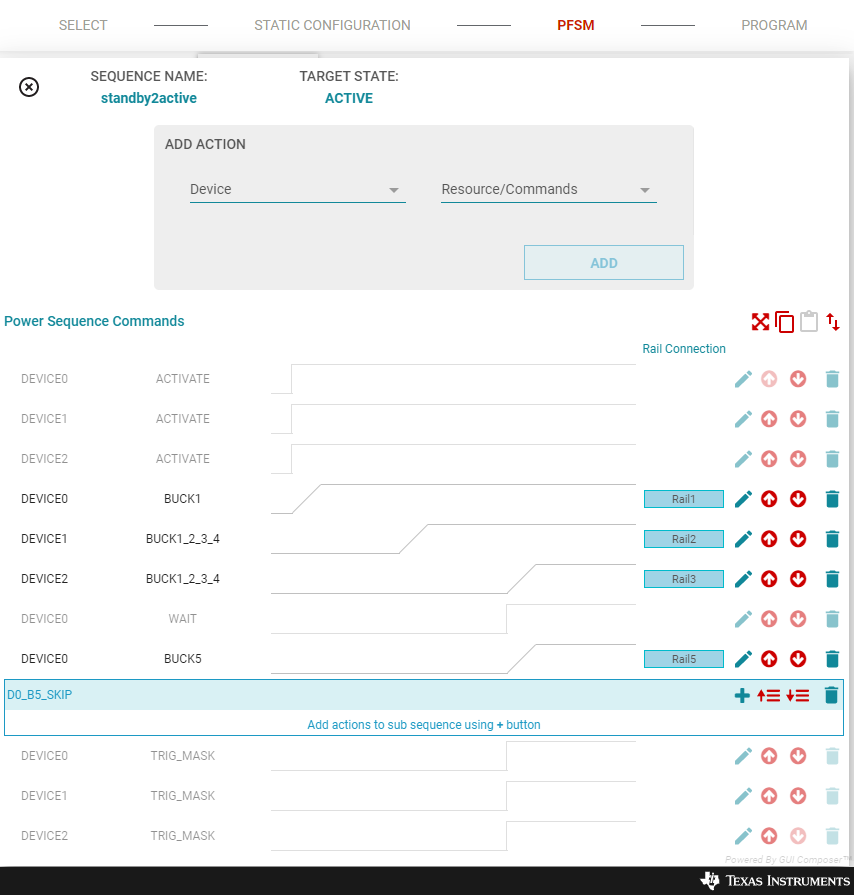
Task: Click the copy sequence icon
Action: (x=785, y=322)
